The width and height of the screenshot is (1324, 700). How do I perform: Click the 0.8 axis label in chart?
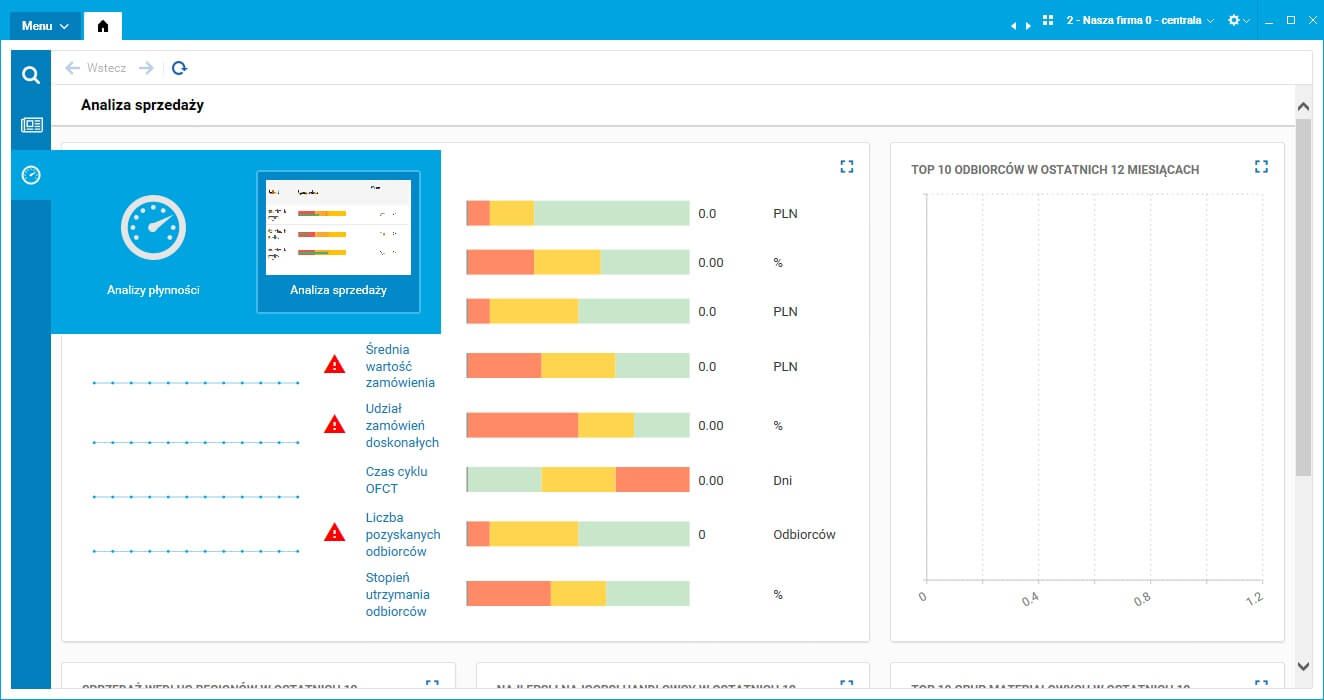(1142, 599)
